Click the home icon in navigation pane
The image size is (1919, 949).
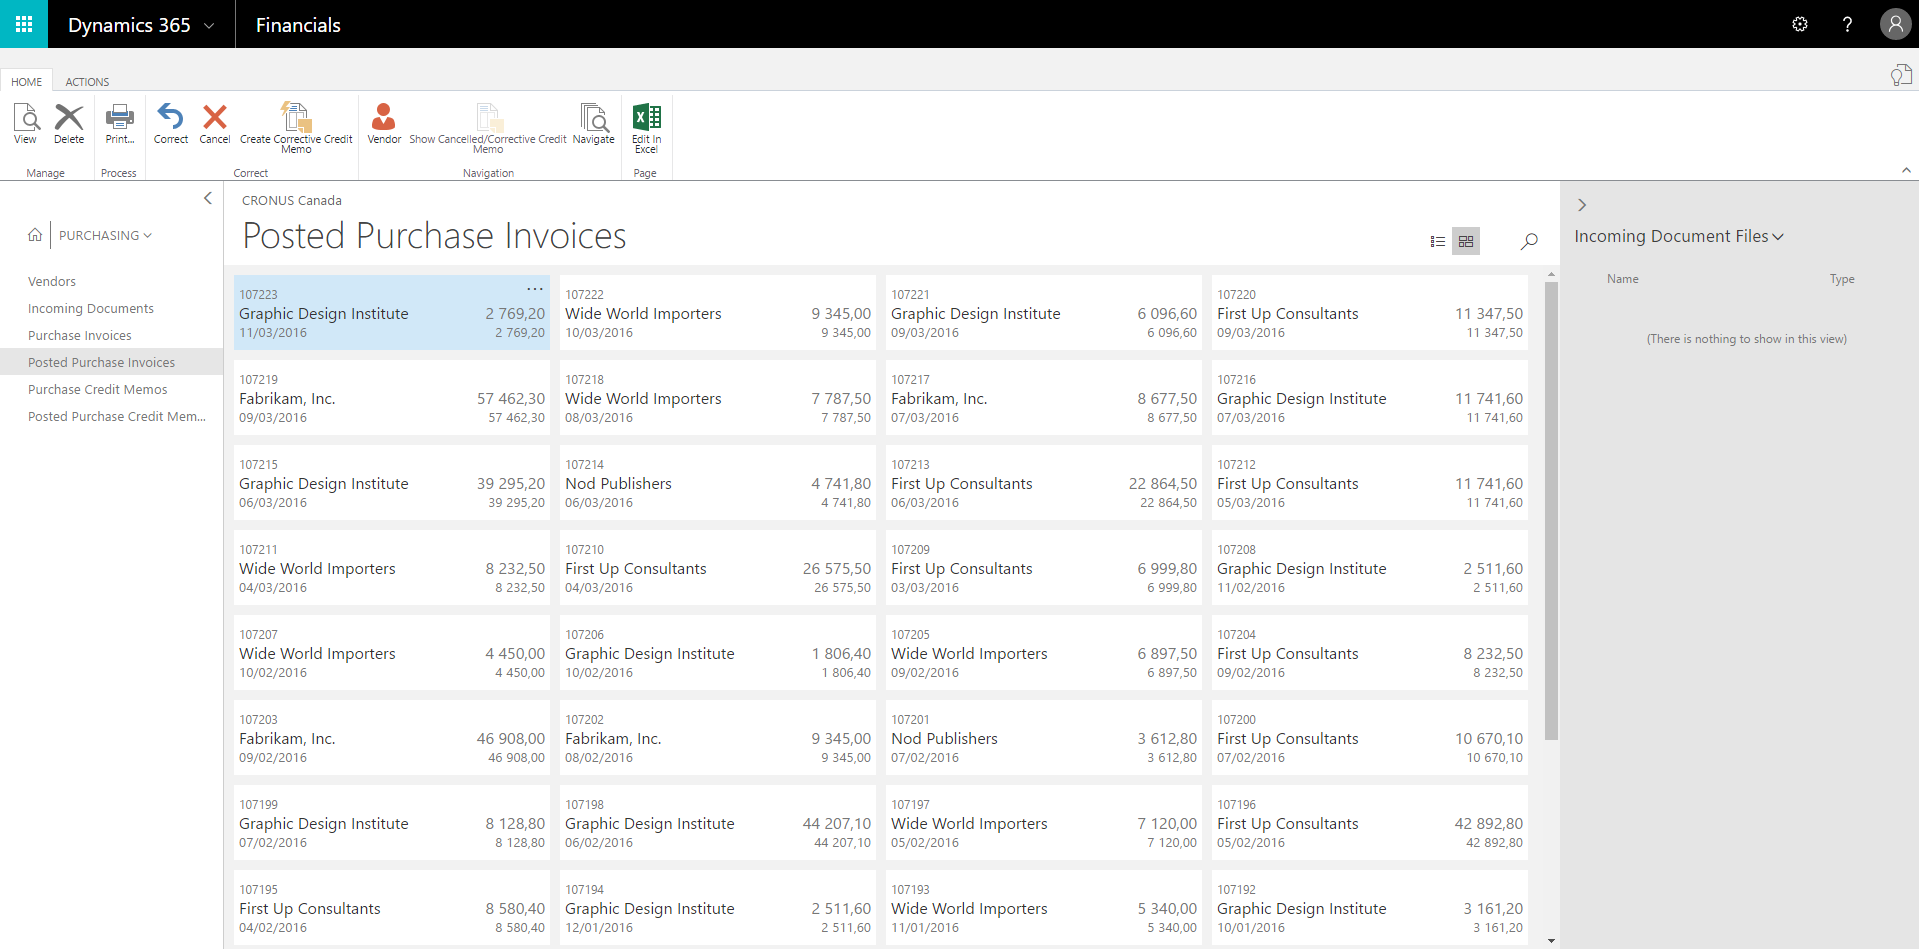[x=35, y=235]
